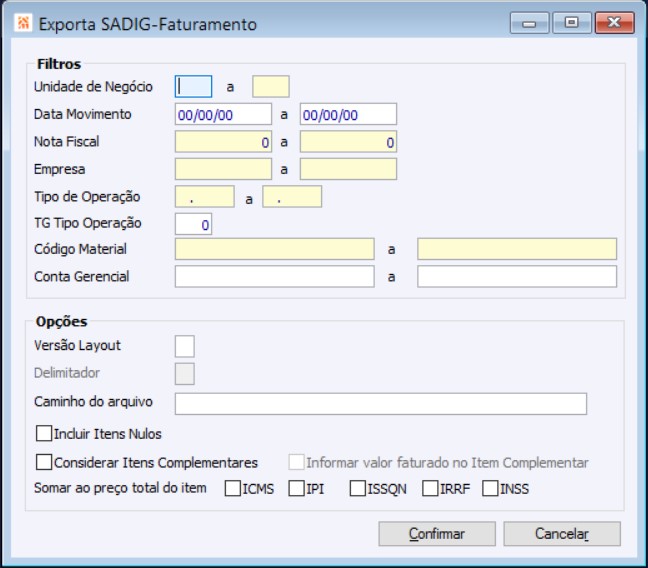Click the Conta Gerencial start field
This screenshot has width=648, height=568.
[274, 277]
